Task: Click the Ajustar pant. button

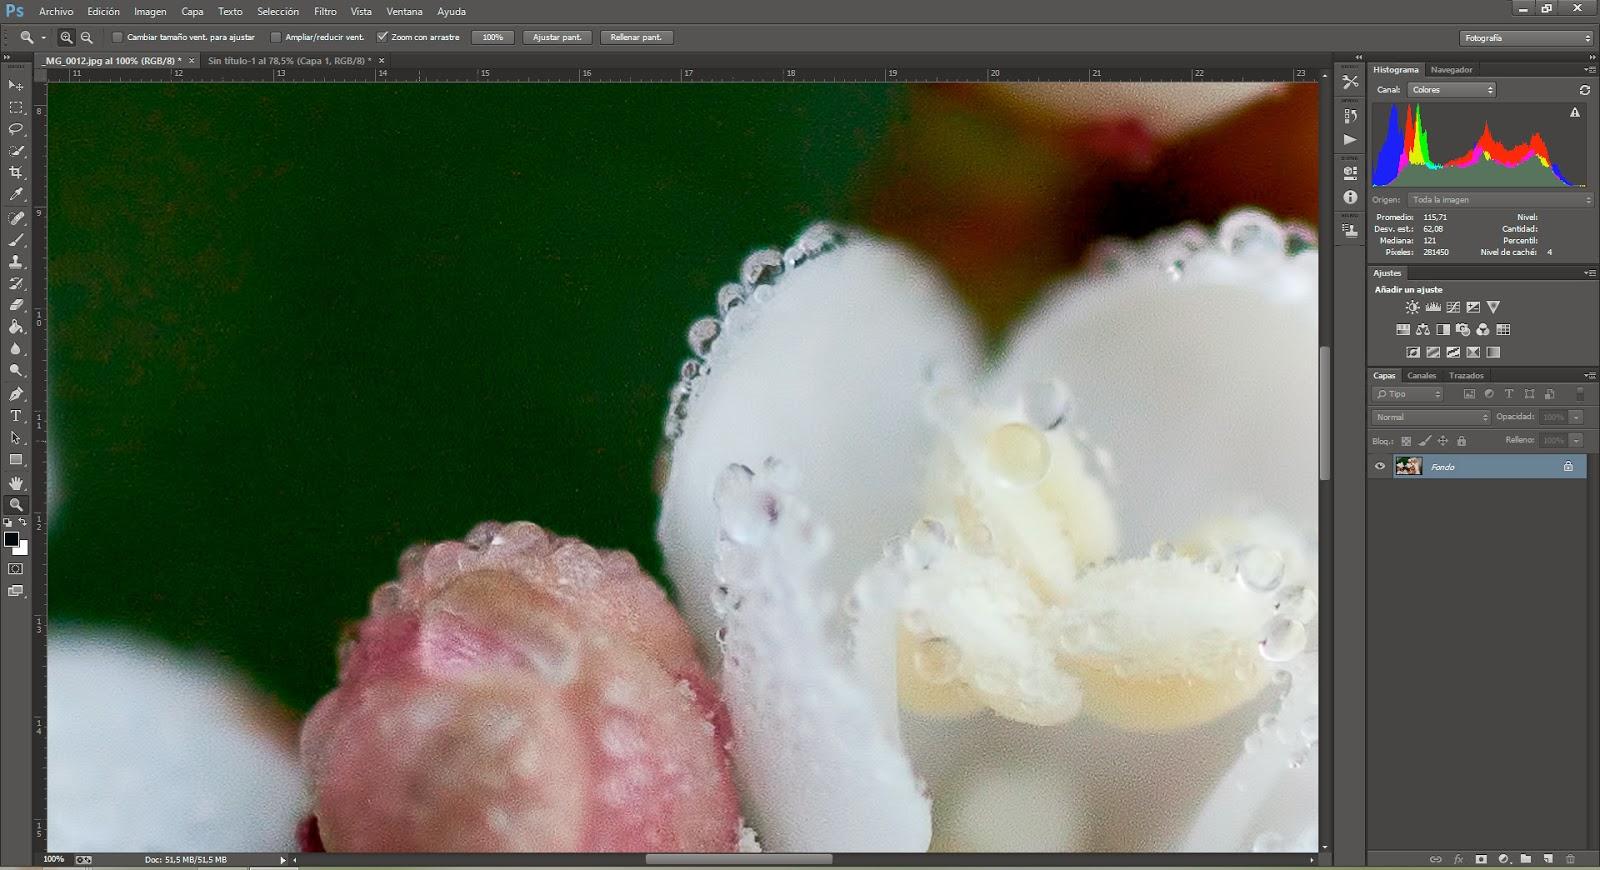Action: click(557, 37)
